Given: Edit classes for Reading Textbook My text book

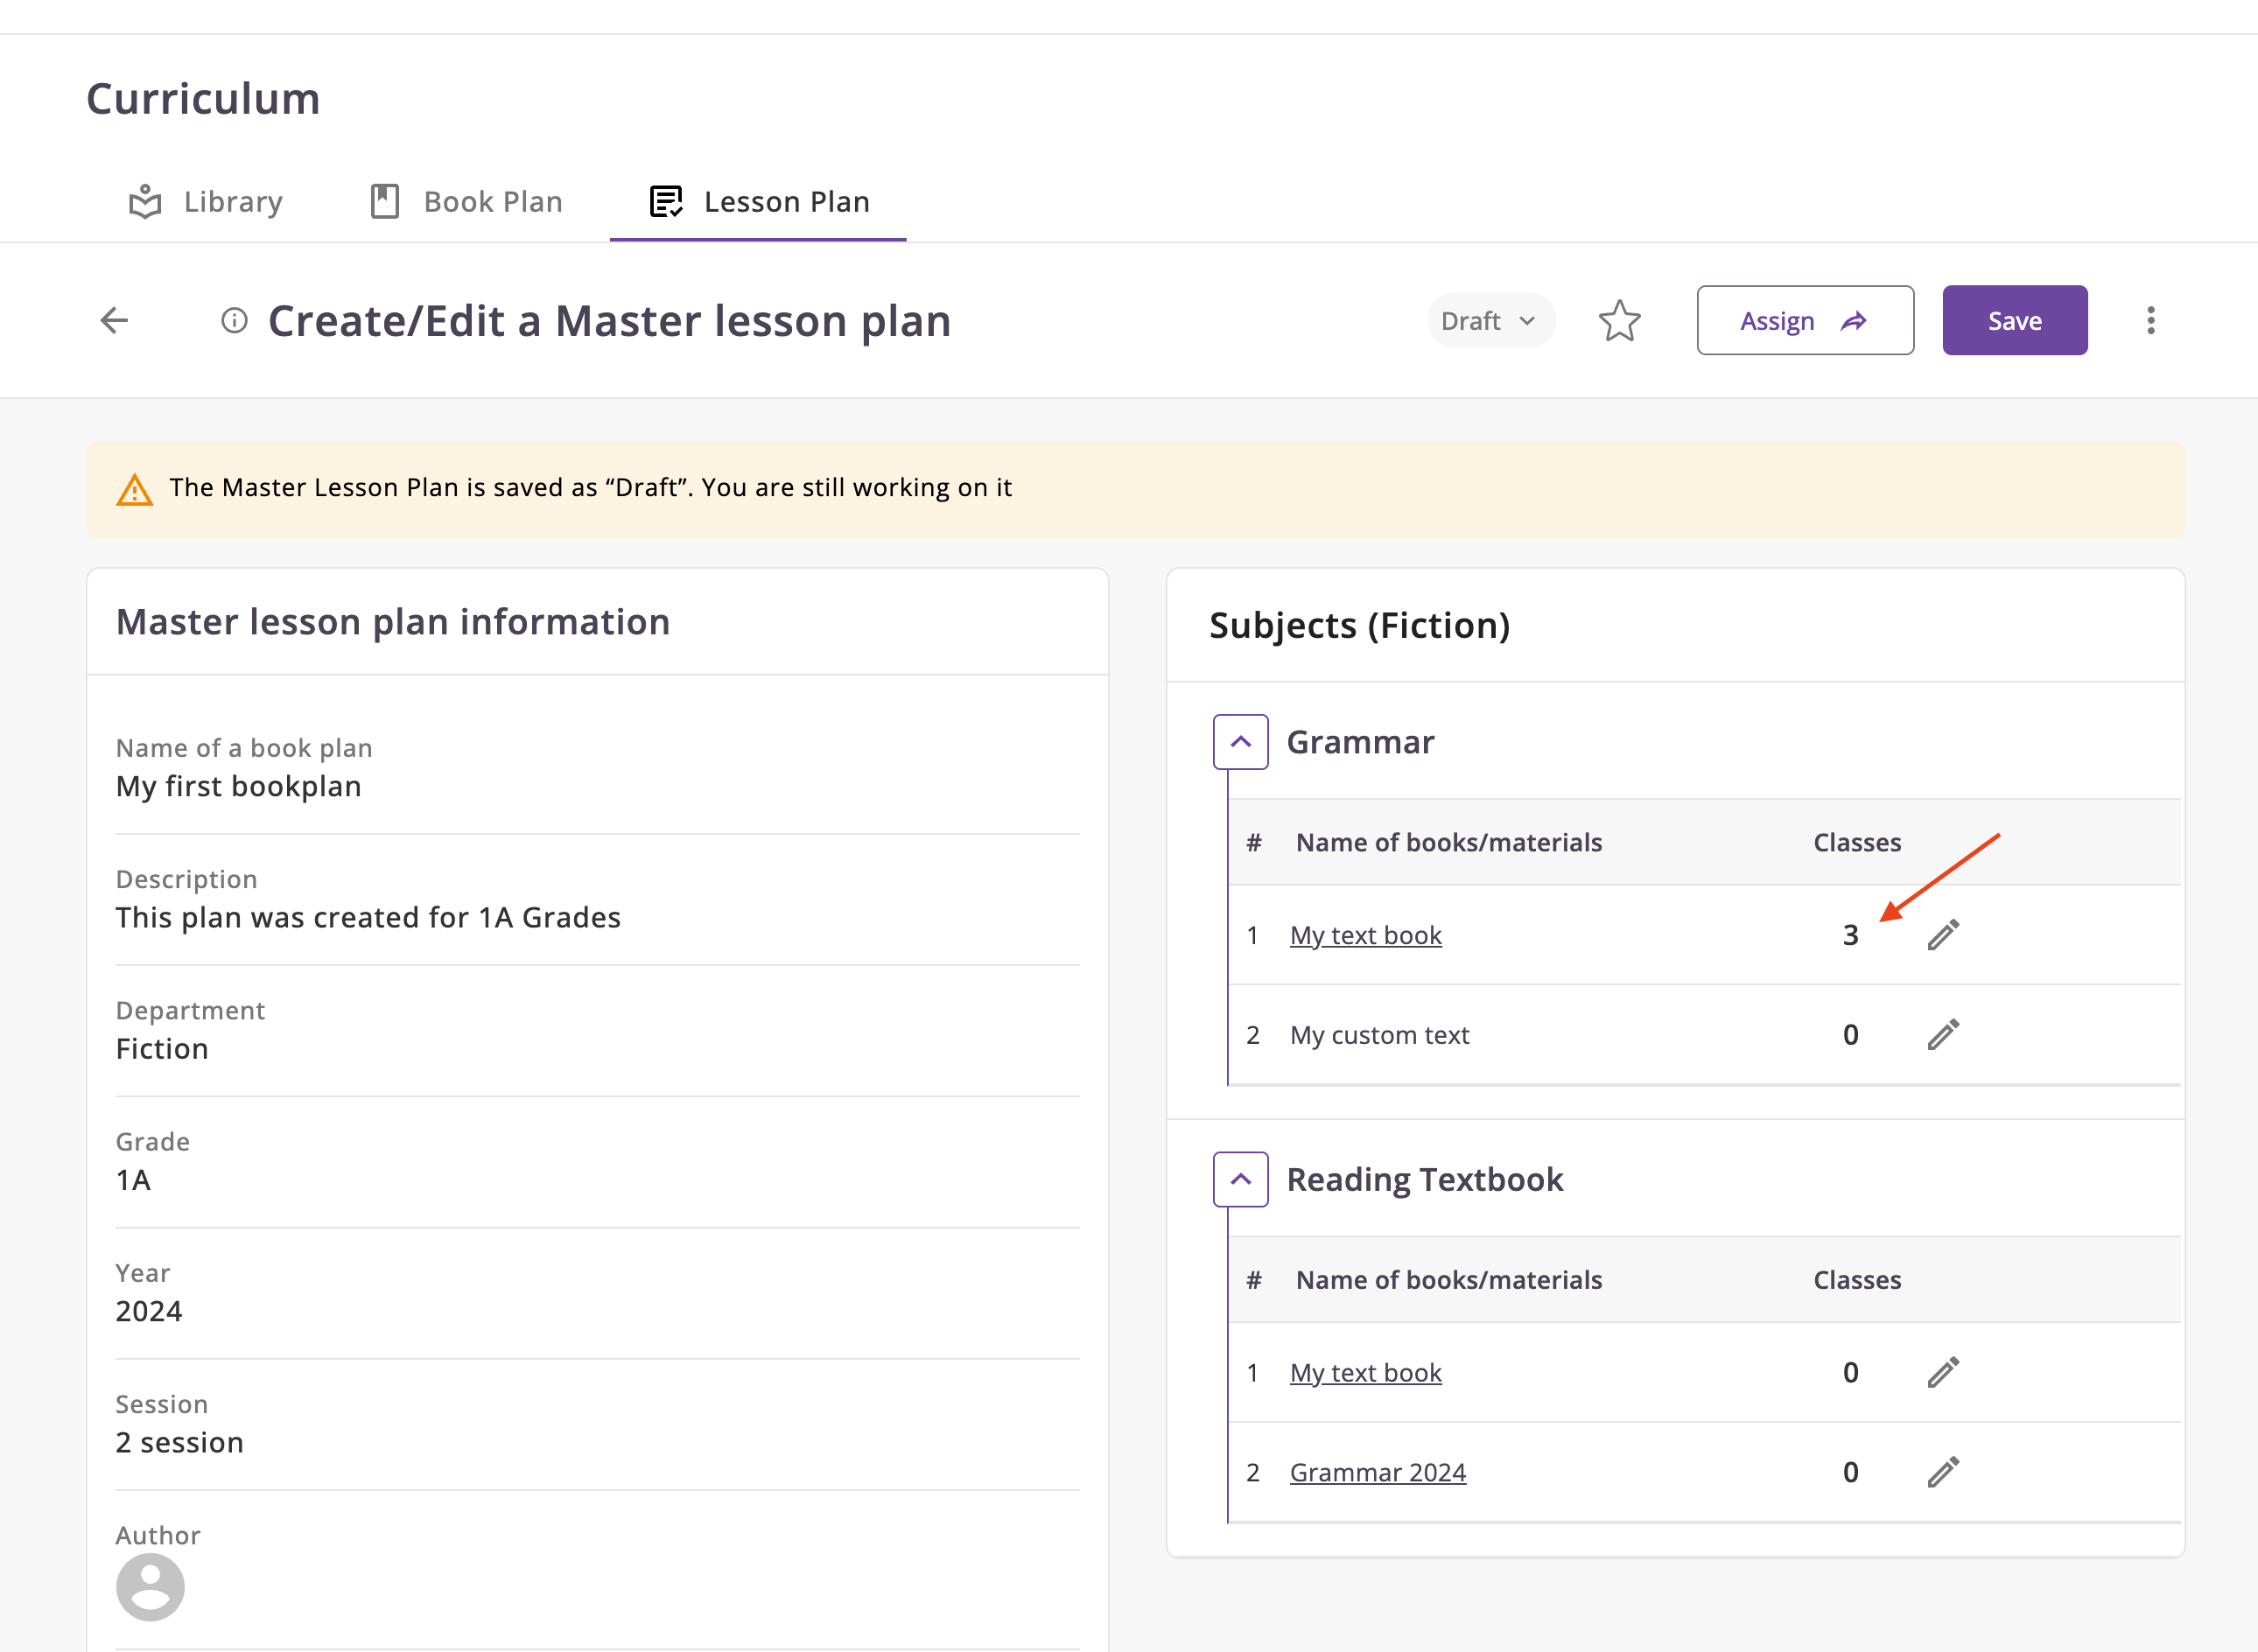Looking at the screenshot, I should (x=1942, y=1373).
